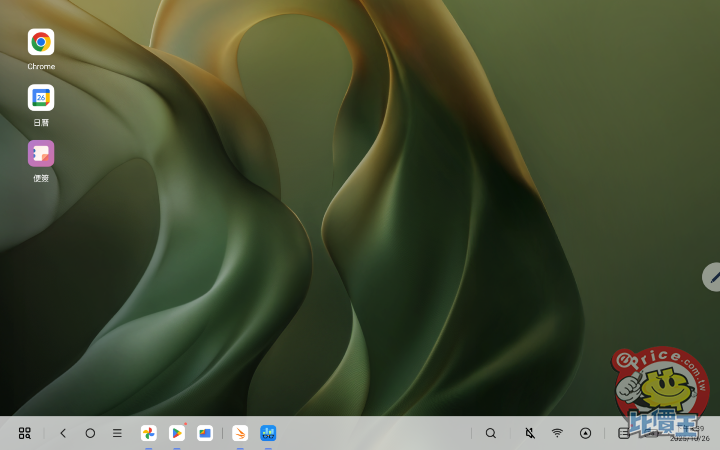This screenshot has height=450, width=720.
Task: Toggle the muted bell sound icon
Action: [530, 433]
